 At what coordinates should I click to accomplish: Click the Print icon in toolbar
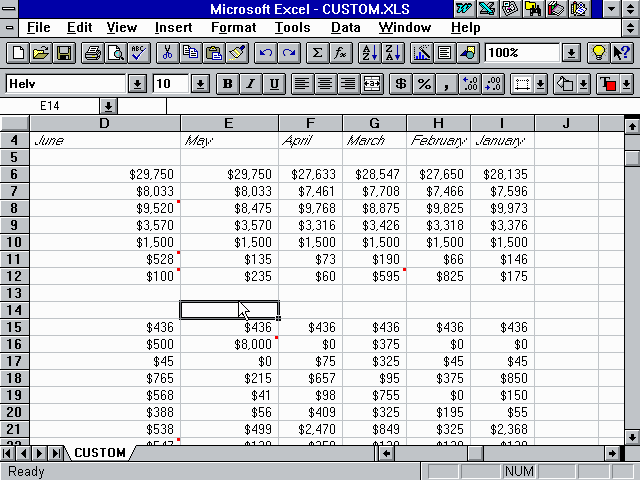pyautogui.click(x=92, y=53)
